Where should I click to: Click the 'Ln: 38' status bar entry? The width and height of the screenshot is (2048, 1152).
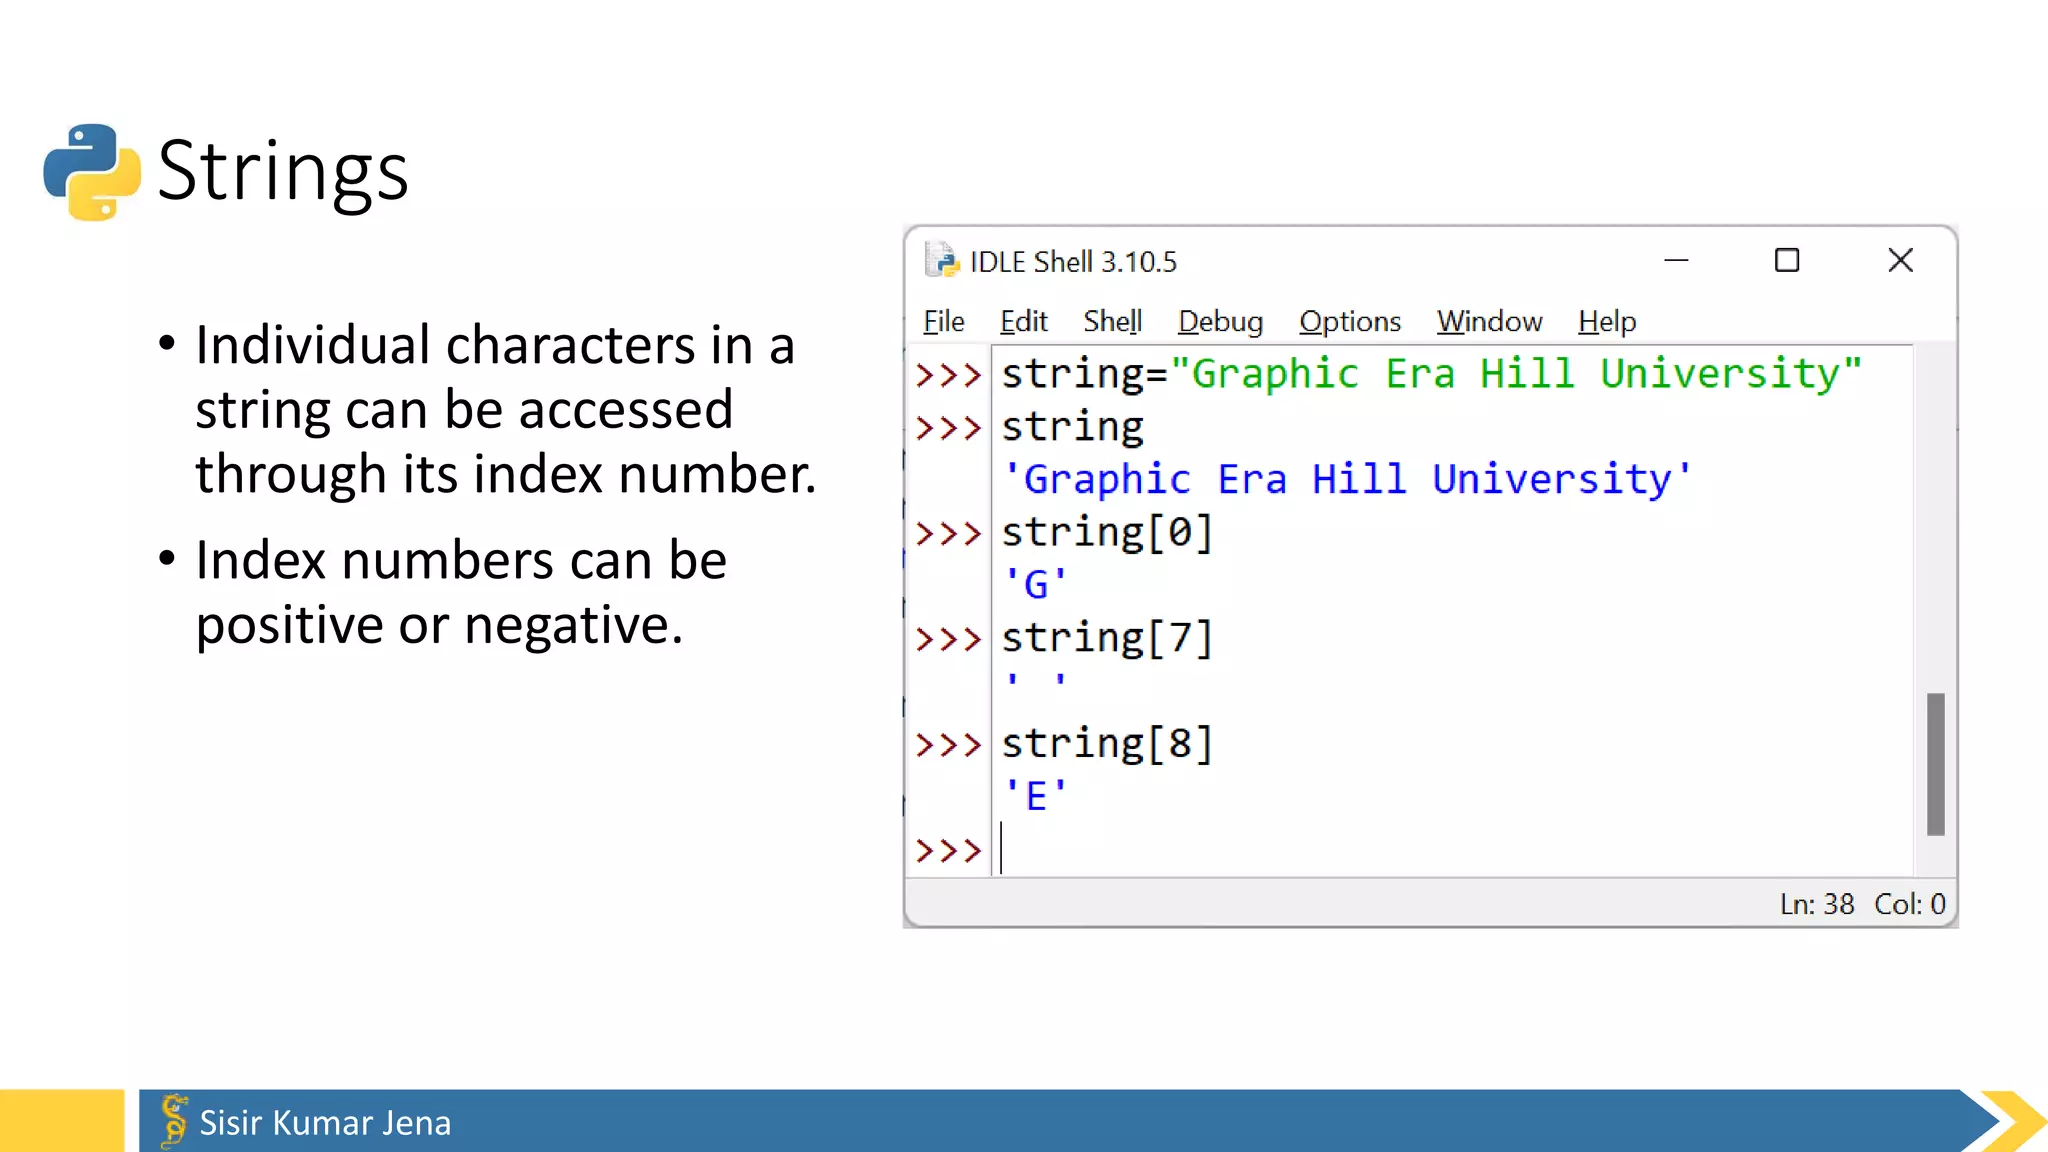click(1816, 904)
